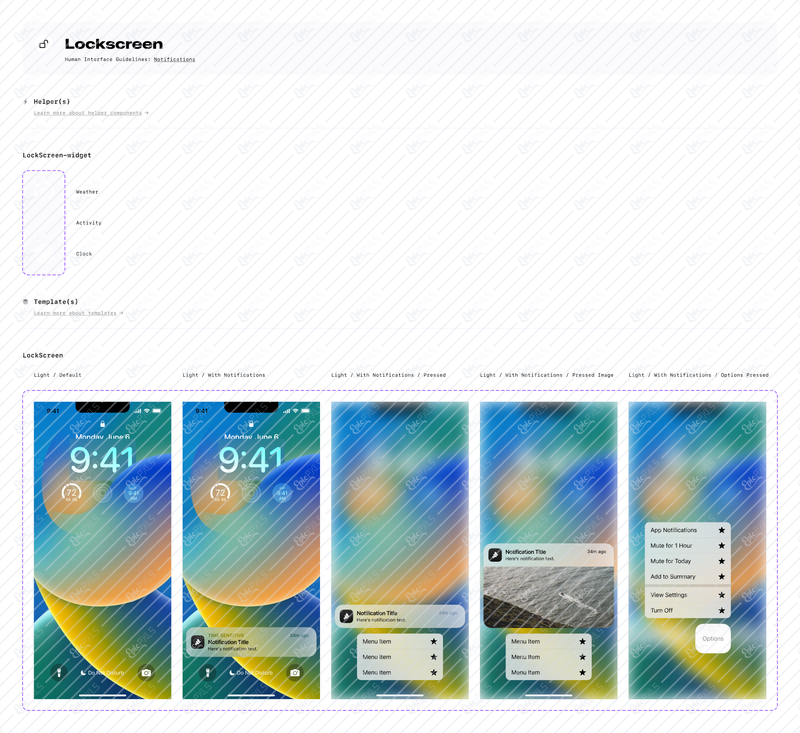This screenshot has height=733, width=800.
Task: Click the padlock icon beside the Lockscreen title
Action: (44, 44)
